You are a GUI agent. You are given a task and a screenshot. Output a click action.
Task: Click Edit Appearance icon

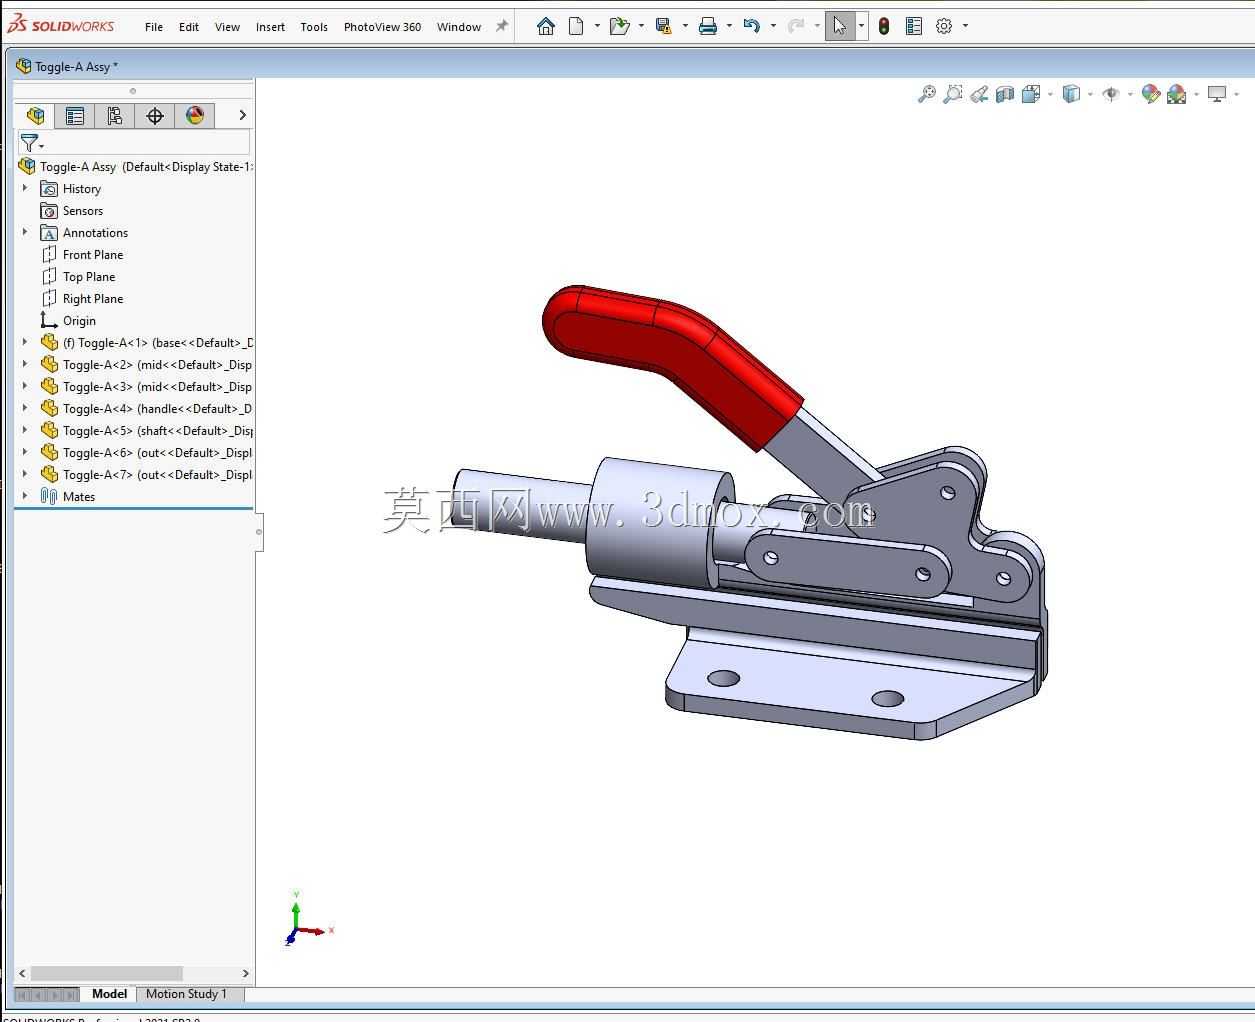coord(1151,94)
